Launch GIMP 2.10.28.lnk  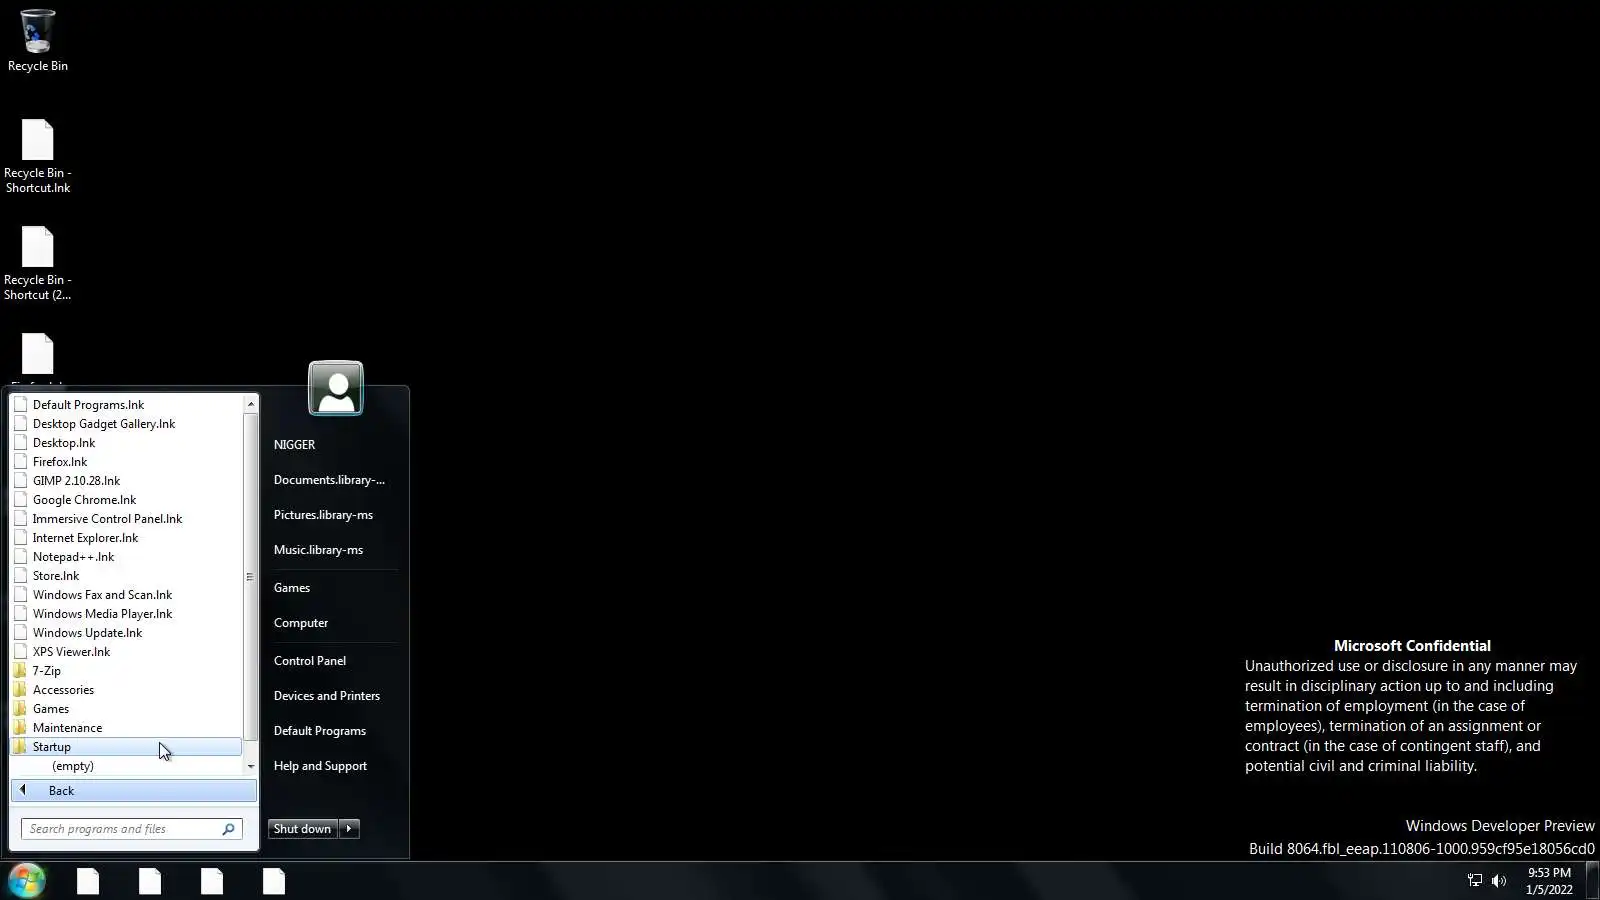pyautogui.click(x=127, y=481)
